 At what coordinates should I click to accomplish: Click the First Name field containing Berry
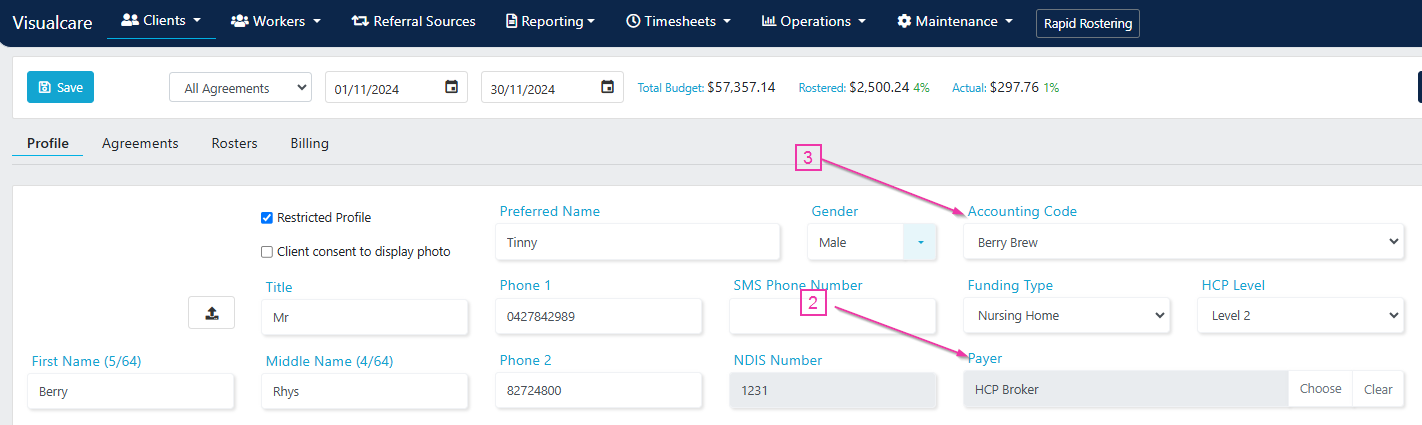[131, 392]
